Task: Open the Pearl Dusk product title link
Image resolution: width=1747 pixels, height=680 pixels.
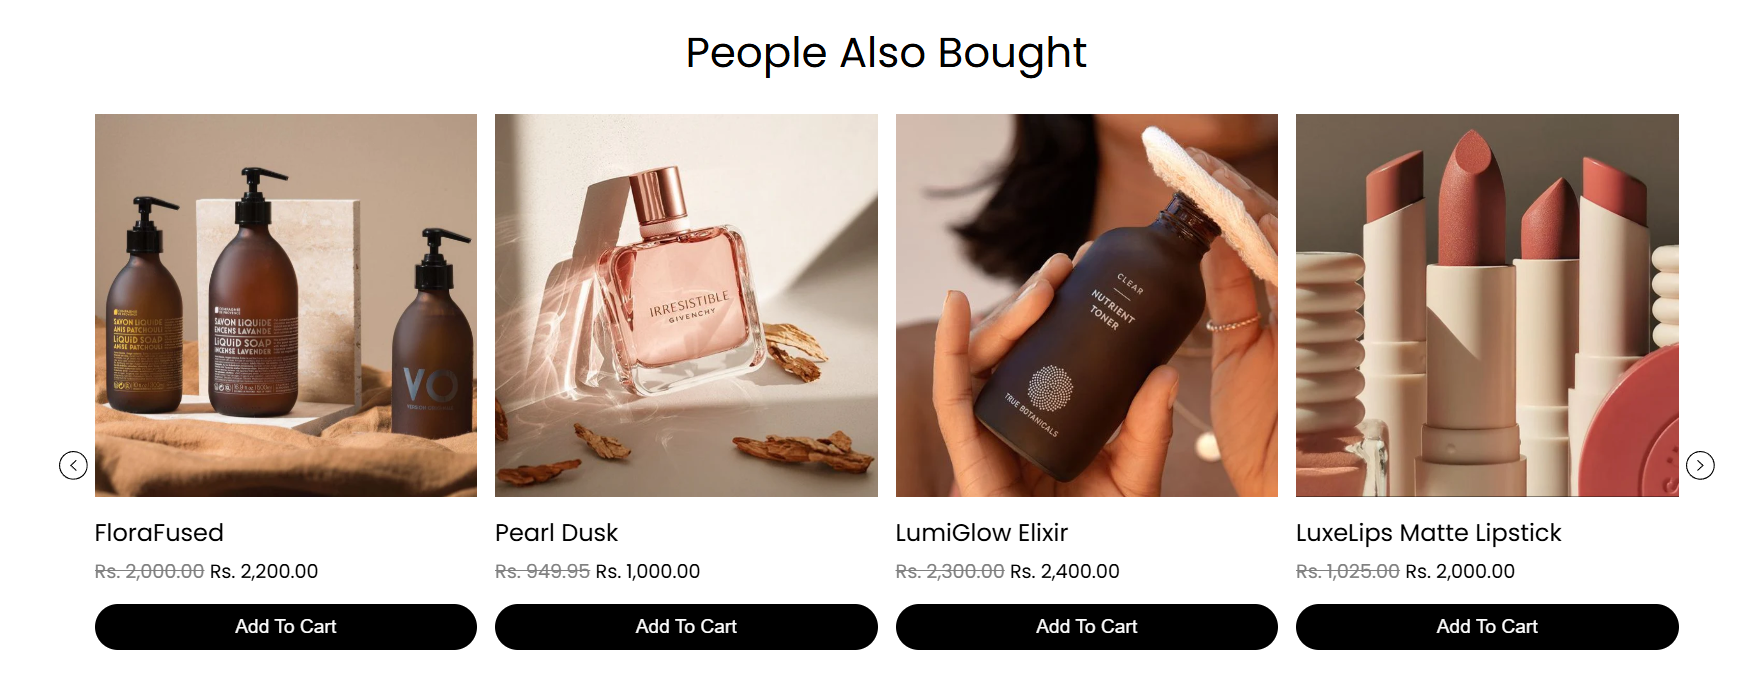Action: click(557, 533)
